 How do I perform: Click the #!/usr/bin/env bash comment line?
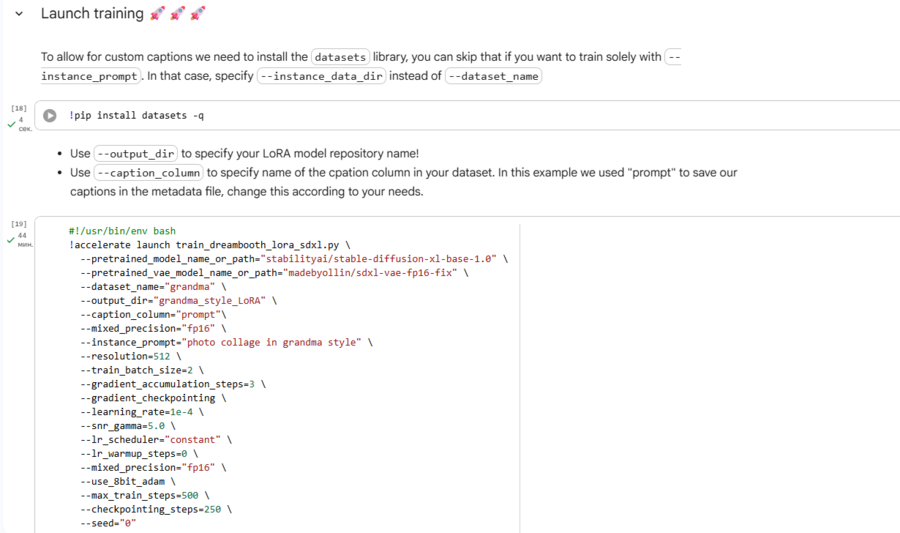(x=122, y=230)
